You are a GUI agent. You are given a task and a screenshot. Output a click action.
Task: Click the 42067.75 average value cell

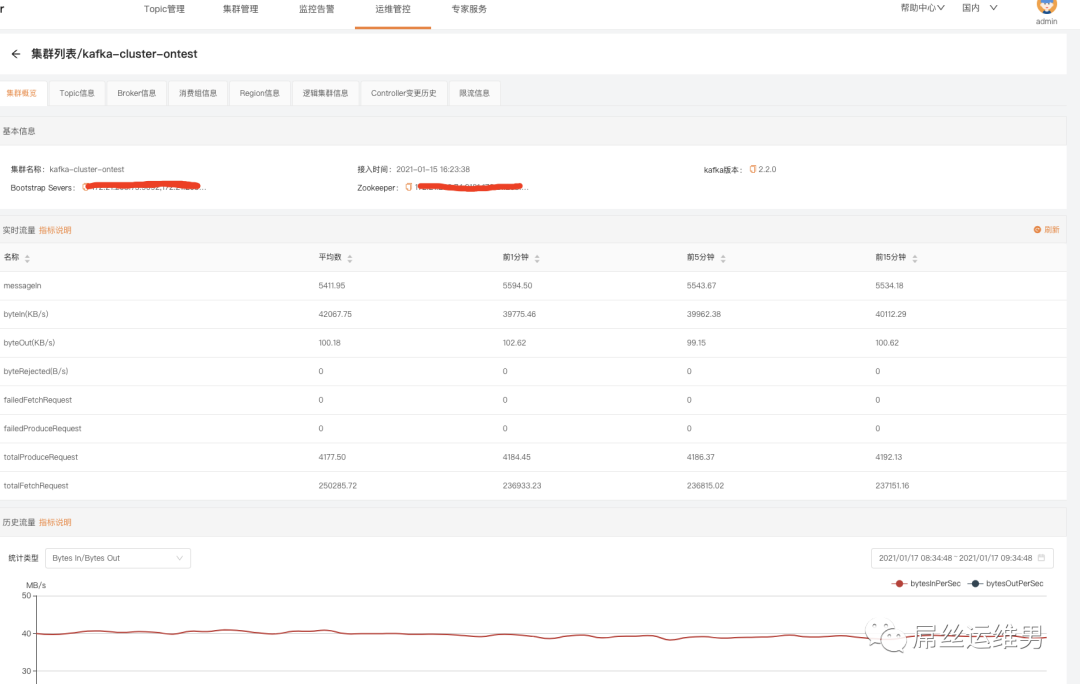click(335, 314)
